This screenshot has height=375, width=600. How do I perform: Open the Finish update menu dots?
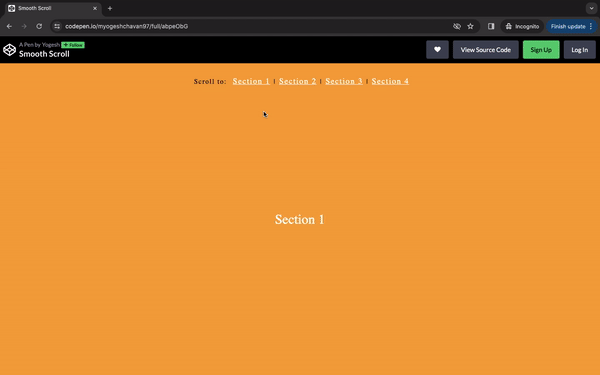(x=591, y=26)
